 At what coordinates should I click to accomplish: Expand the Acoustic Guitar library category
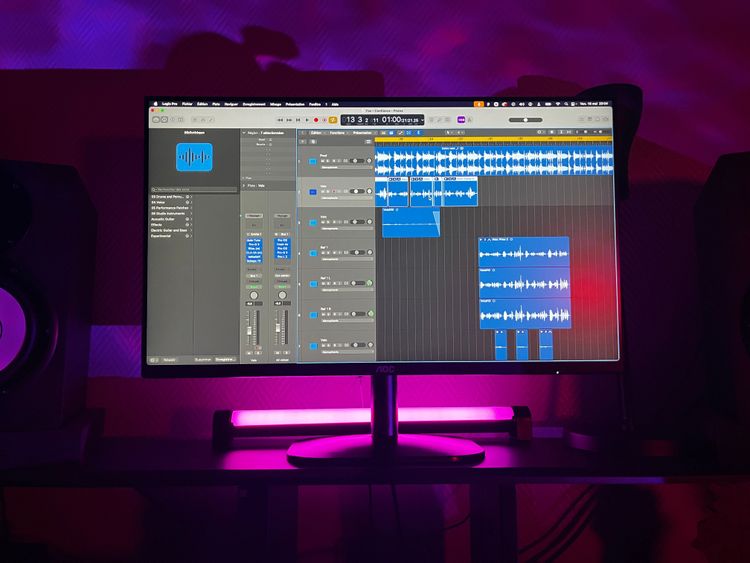[x=191, y=219]
